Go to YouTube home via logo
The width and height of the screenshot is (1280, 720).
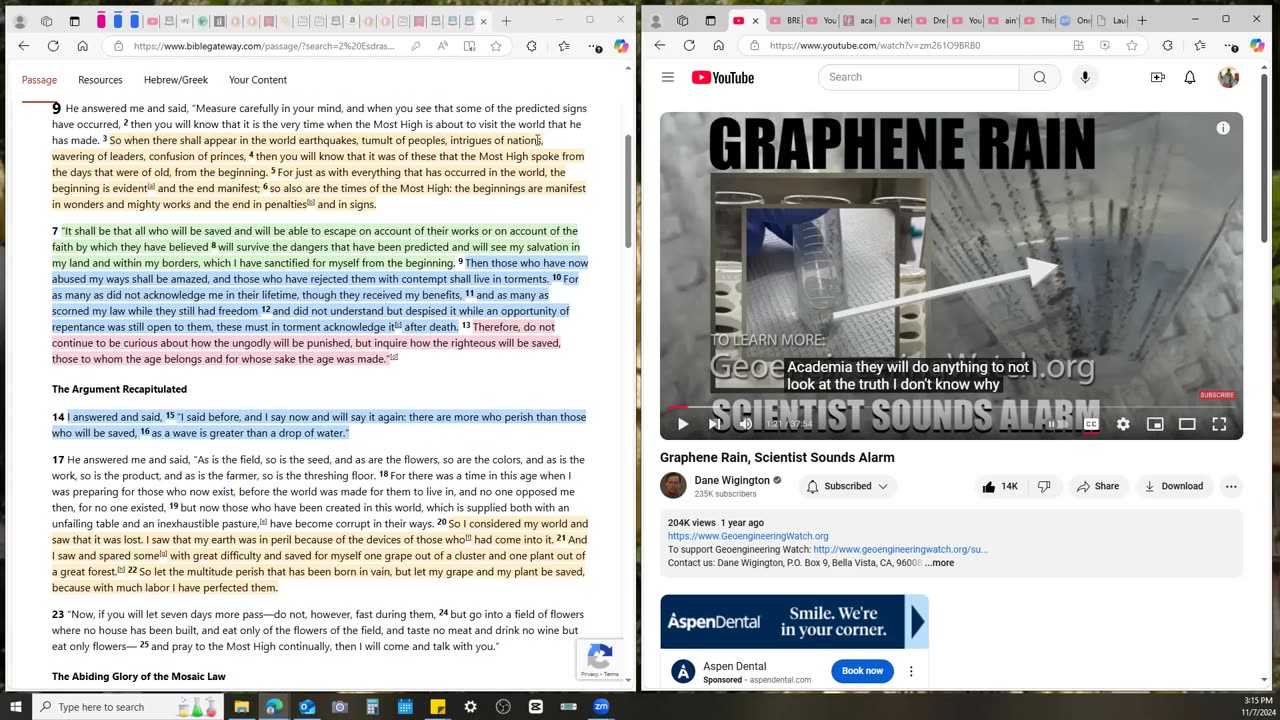722,77
